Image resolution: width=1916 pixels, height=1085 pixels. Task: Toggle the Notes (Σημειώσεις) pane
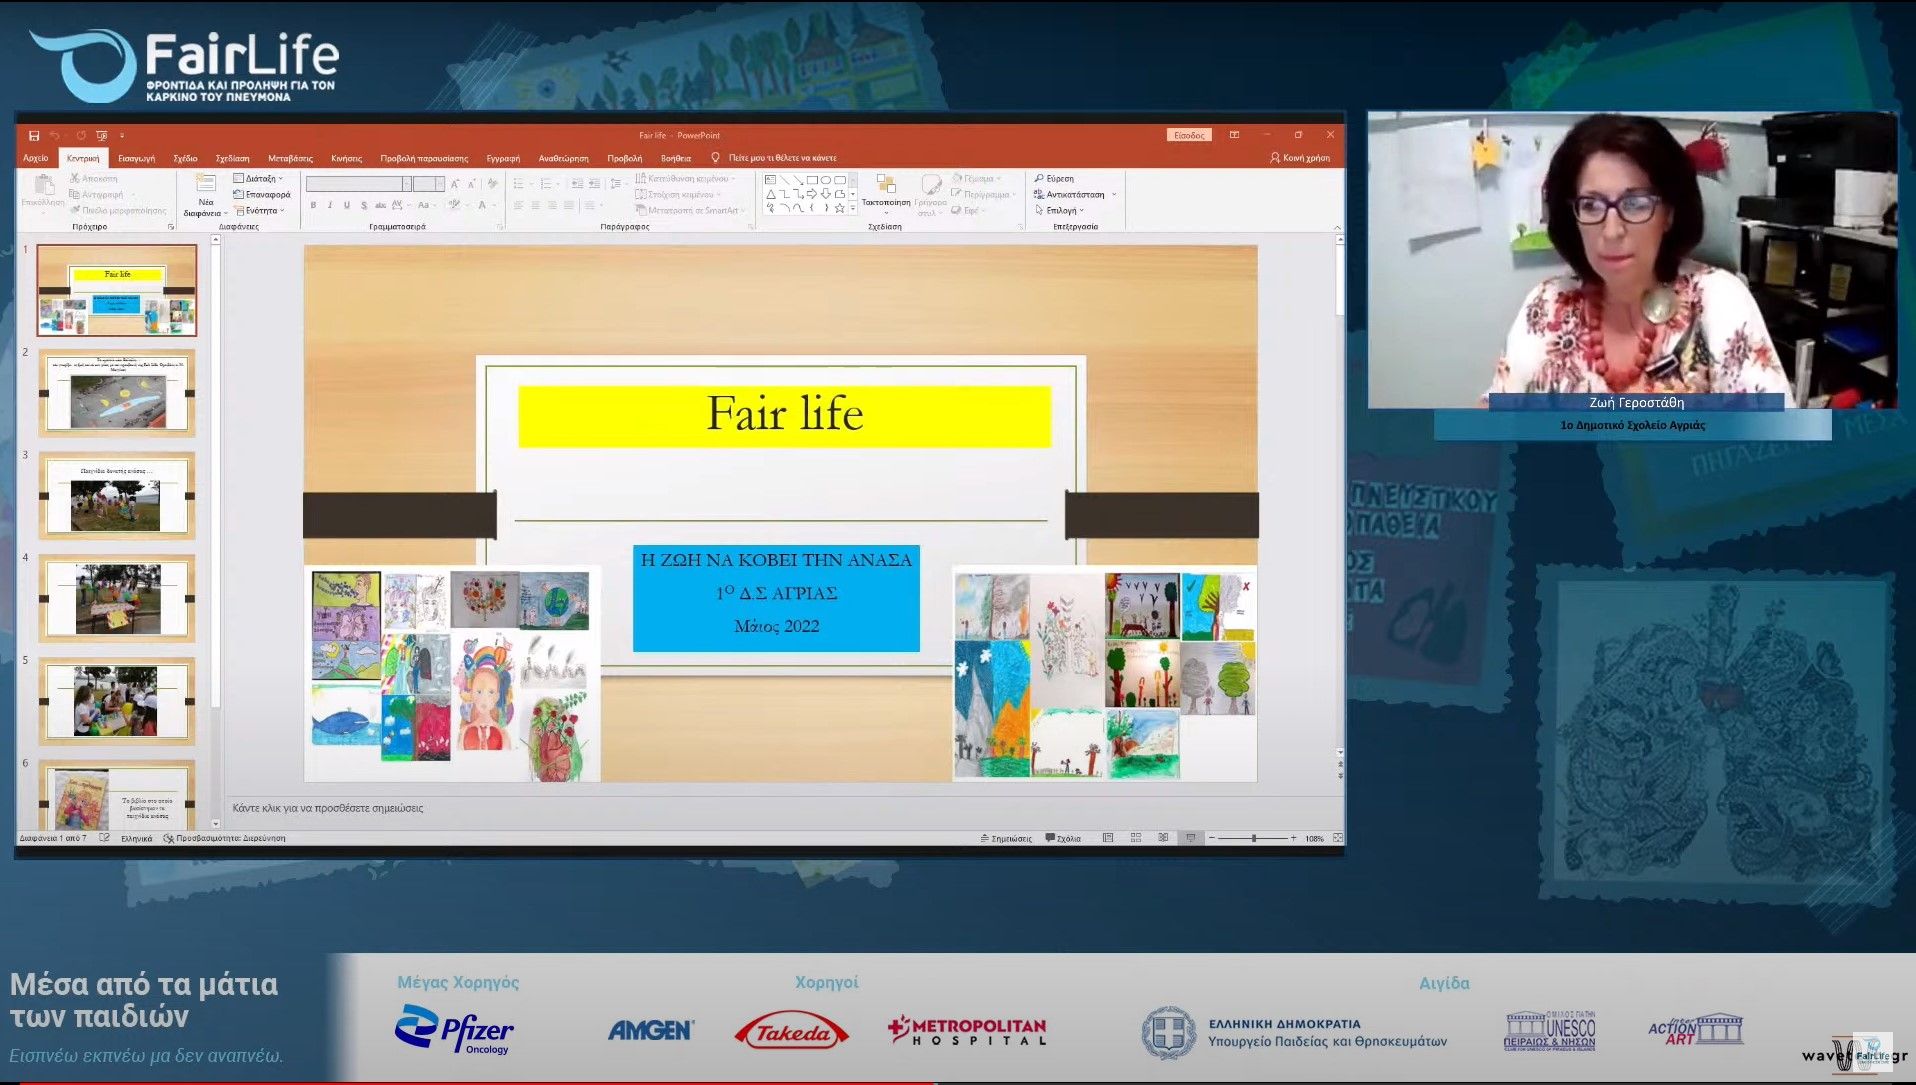1006,838
